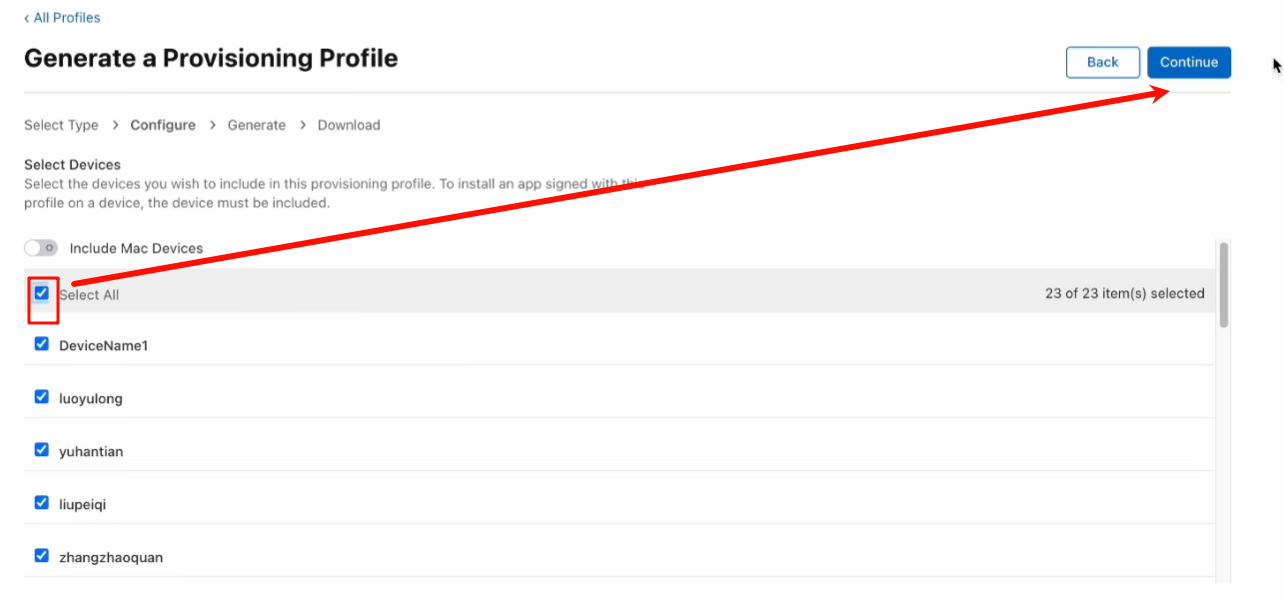The height and width of the screenshot is (606, 1284).
Task: Click the Configure breadcrumb step
Action: coord(163,125)
